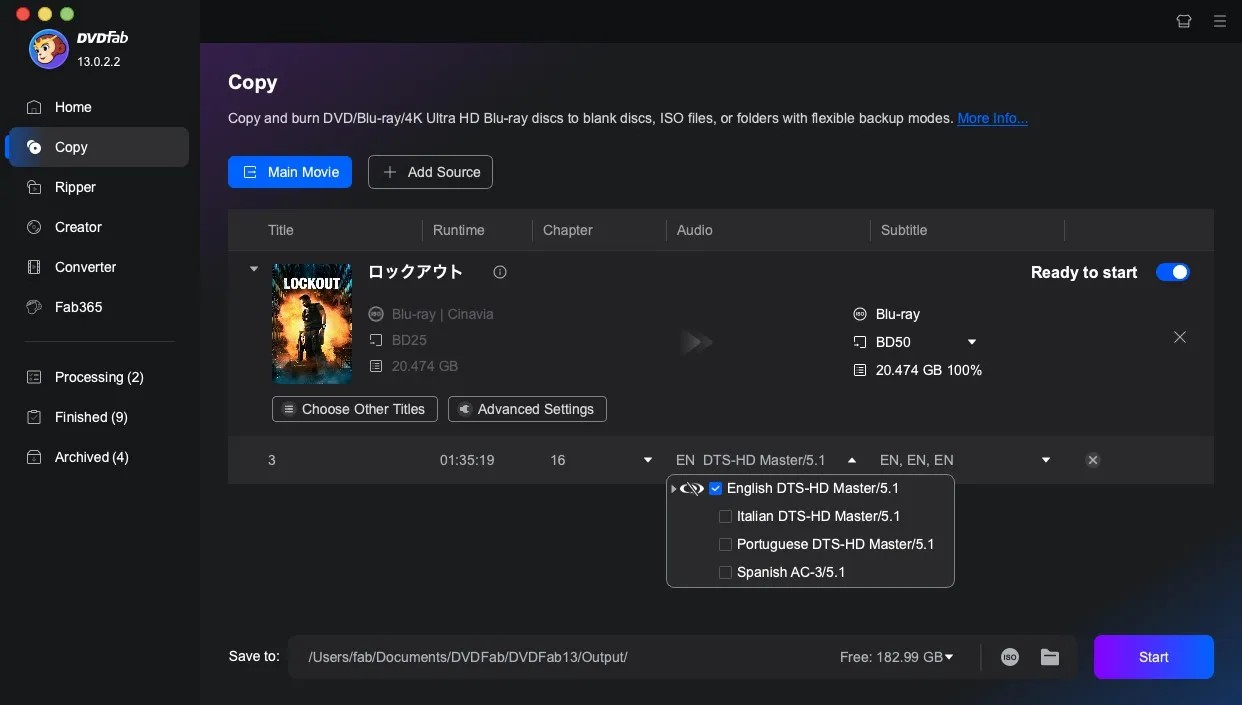Check the Italian DTS-HD Master/5.1 audio track

click(725, 516)
